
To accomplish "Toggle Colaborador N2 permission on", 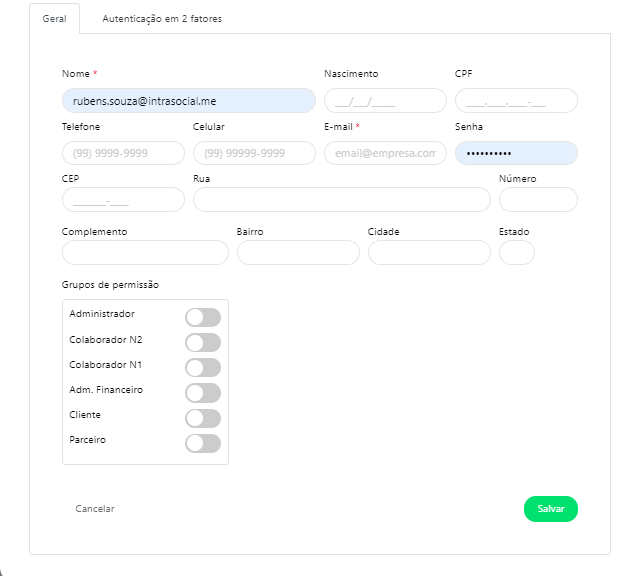I will [203, 342].
